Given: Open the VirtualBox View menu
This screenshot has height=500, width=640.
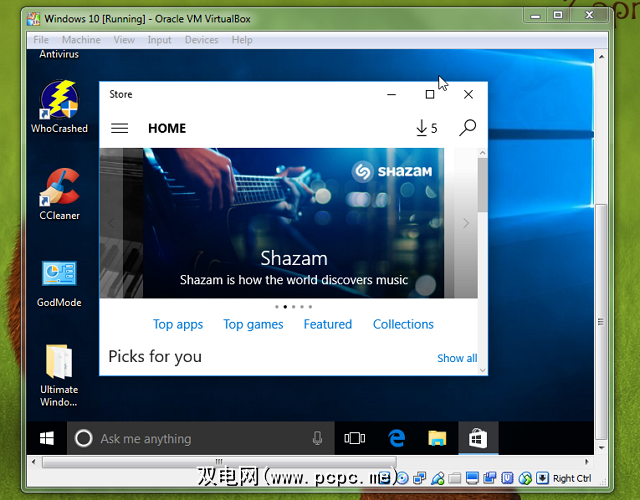Looking at the screenshot, I should [124, 40].
